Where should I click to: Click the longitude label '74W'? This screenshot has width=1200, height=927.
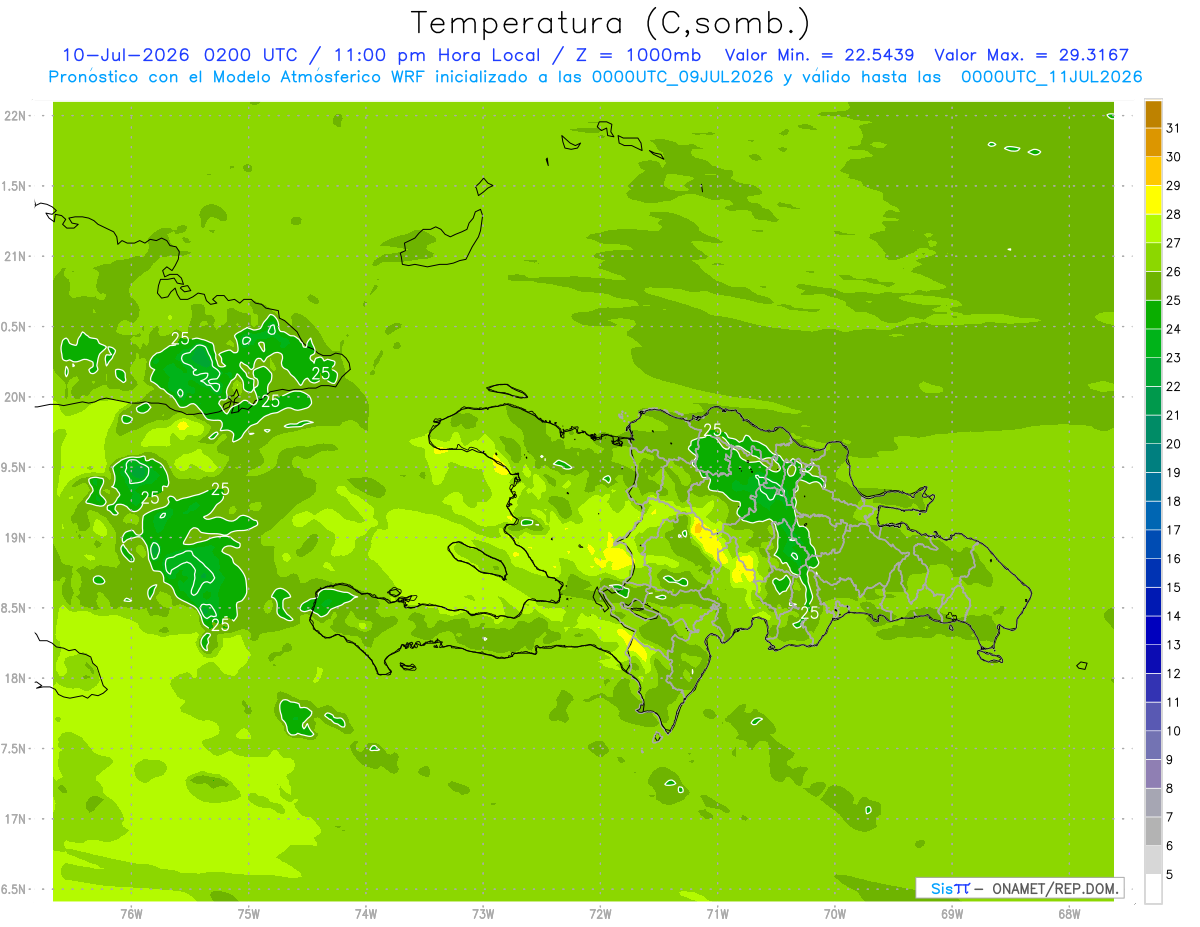(x=365, y=914)
